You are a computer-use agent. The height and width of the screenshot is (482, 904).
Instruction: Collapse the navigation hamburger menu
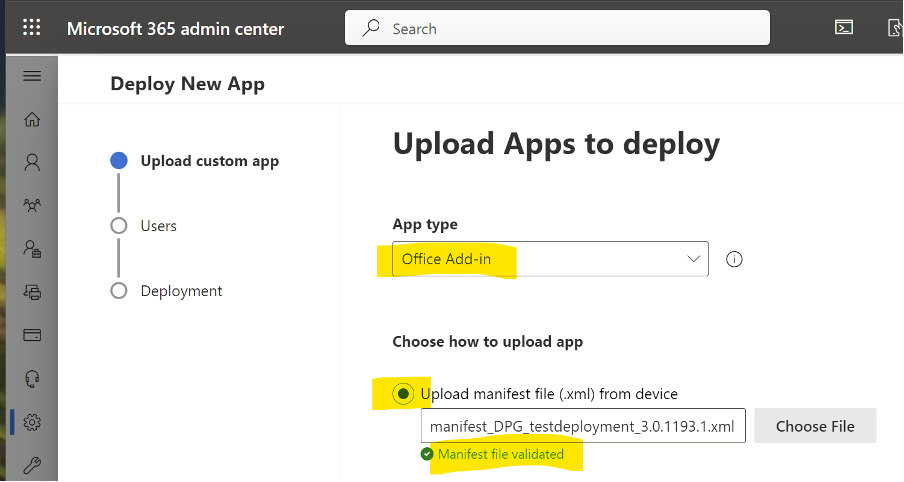pyautogui.click(x=32, y=76)
